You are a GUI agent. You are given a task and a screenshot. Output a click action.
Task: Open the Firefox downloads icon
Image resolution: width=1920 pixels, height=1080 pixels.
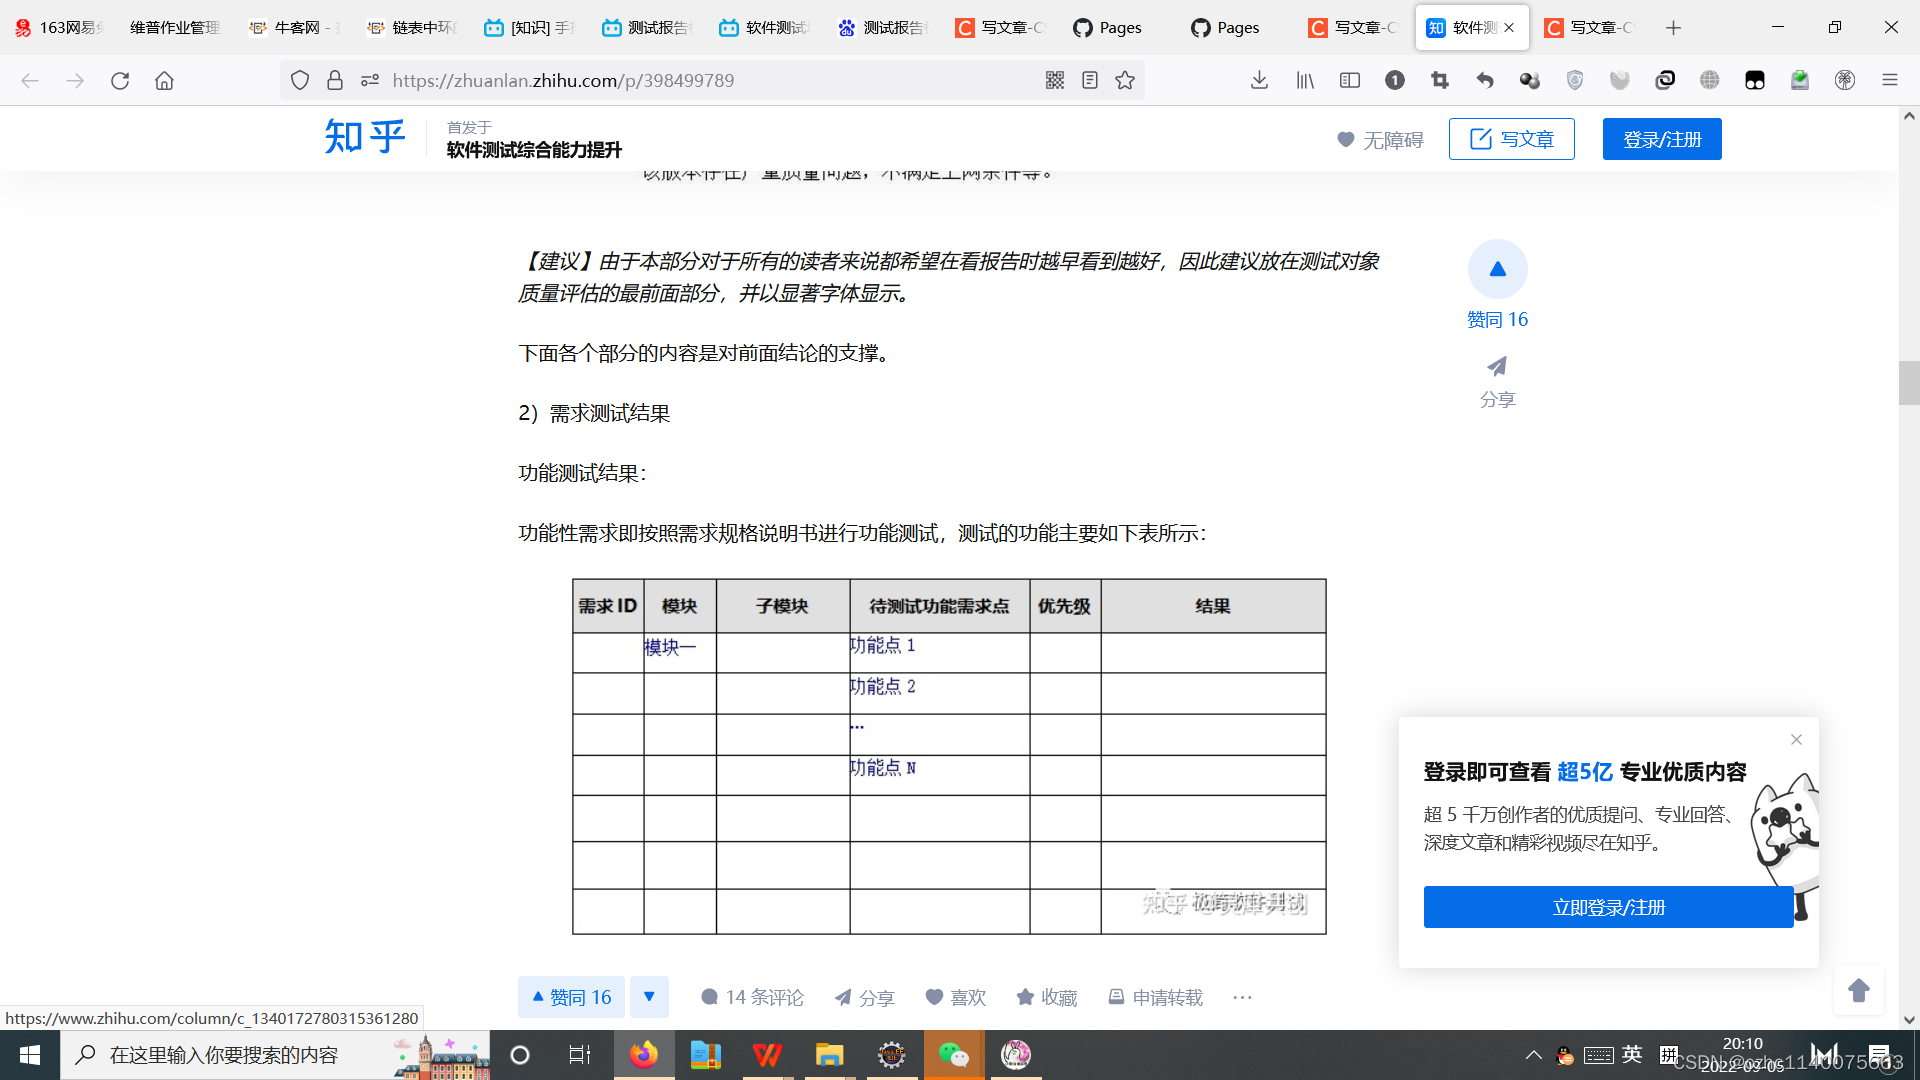[1259, 80]
